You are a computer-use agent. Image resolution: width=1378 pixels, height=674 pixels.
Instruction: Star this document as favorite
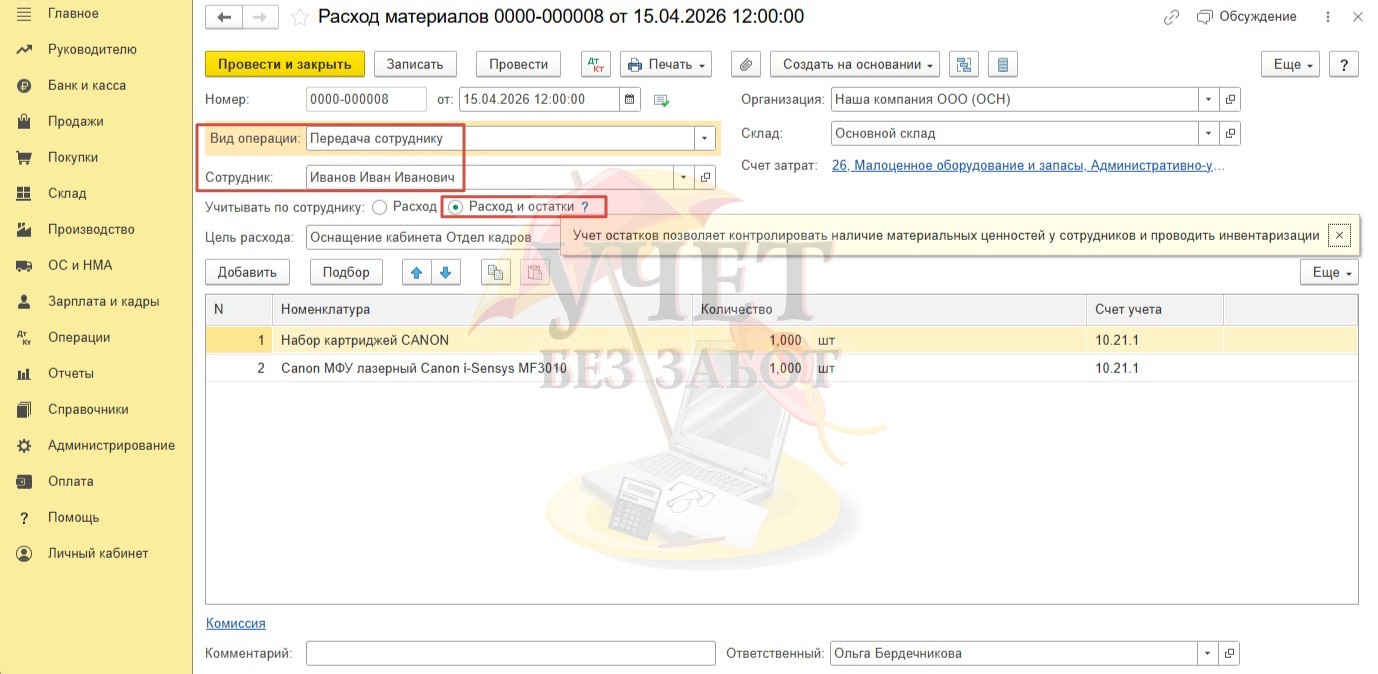point(299,17)
